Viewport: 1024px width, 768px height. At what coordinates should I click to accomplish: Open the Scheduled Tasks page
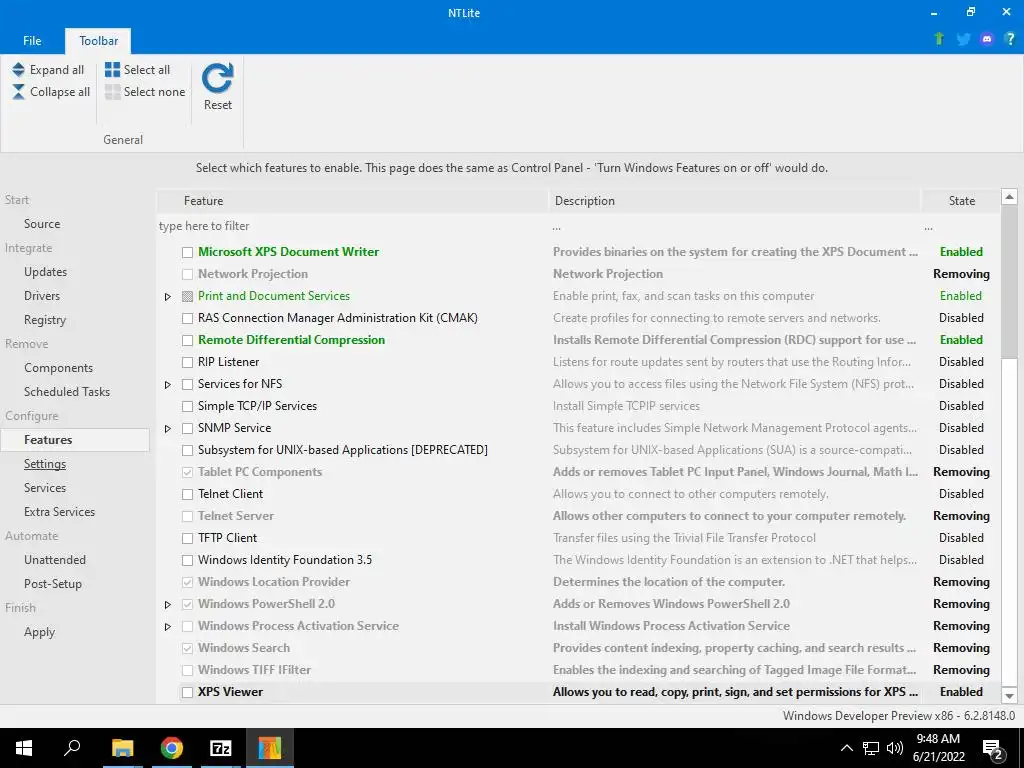click(x=67, y=392)
